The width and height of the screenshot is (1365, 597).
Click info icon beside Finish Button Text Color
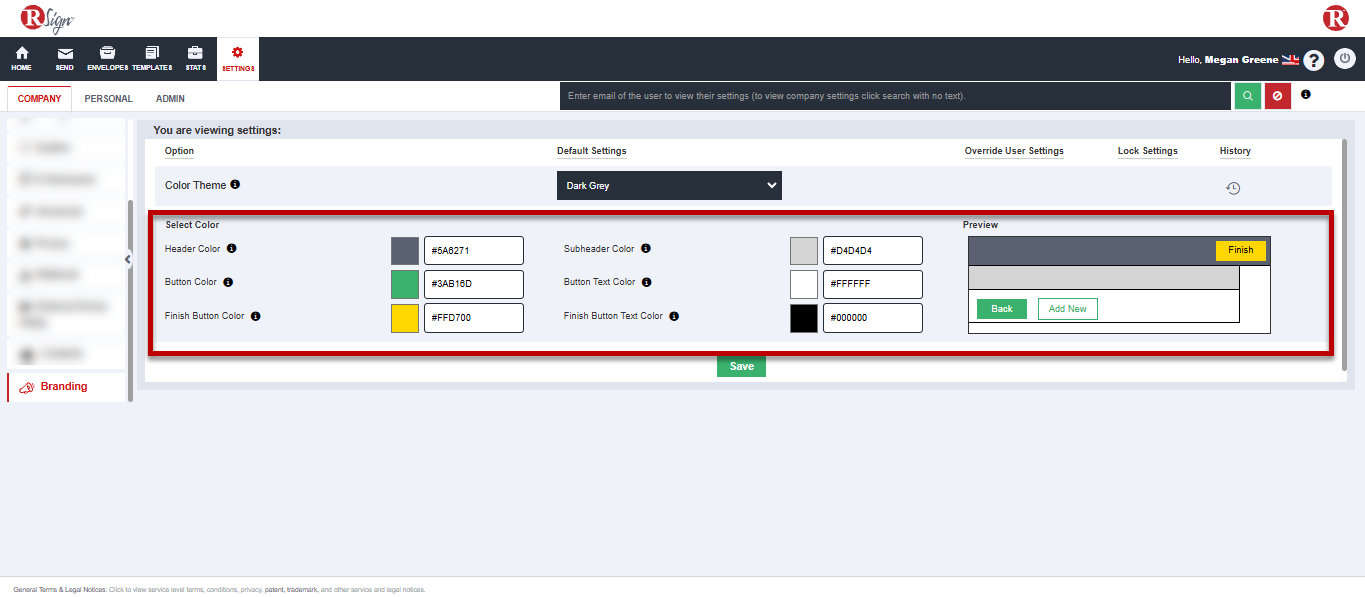pyautogui.click(x=674, y=316)
